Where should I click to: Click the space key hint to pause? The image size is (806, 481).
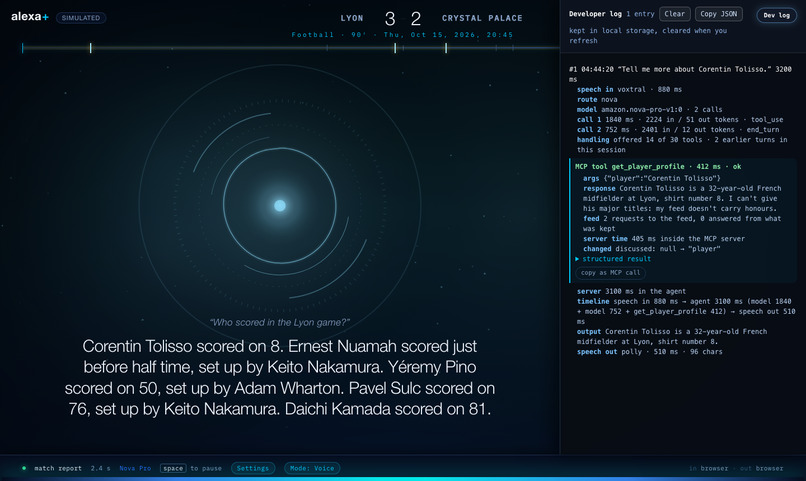[173, 468]
